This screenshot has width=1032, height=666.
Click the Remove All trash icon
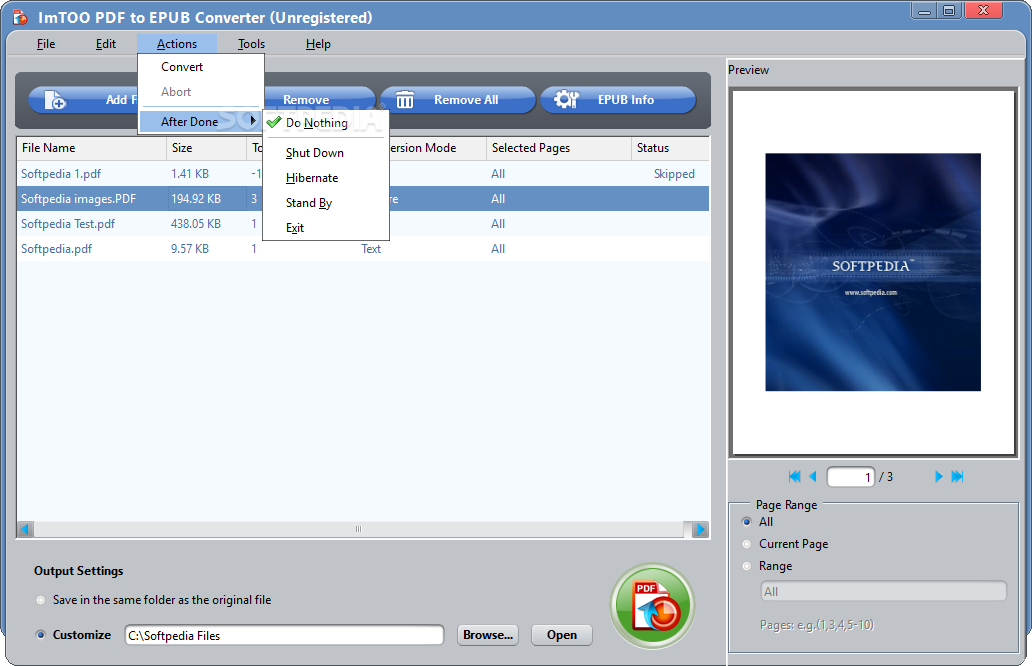click(405, 100)
